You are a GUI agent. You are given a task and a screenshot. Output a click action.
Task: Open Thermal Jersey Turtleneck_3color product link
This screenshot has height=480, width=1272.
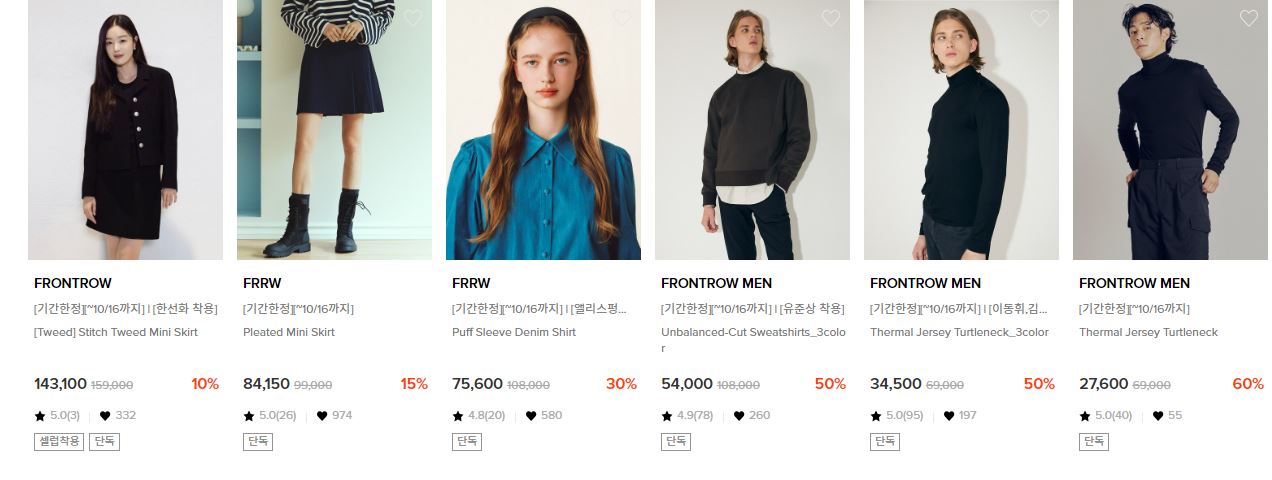tap(959, 332)
